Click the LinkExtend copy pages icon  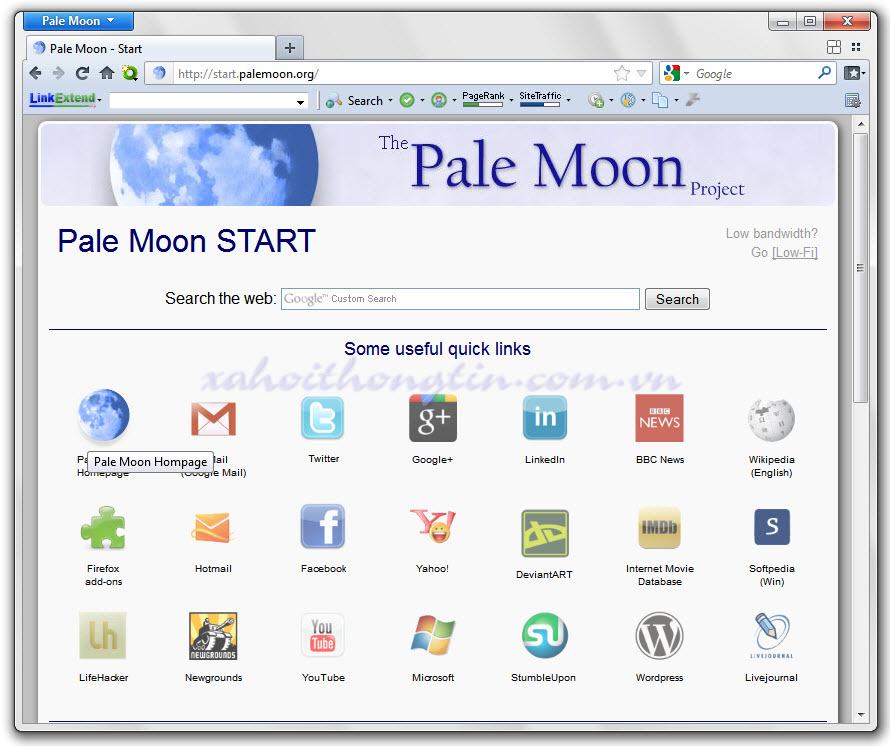click(659, 100)
